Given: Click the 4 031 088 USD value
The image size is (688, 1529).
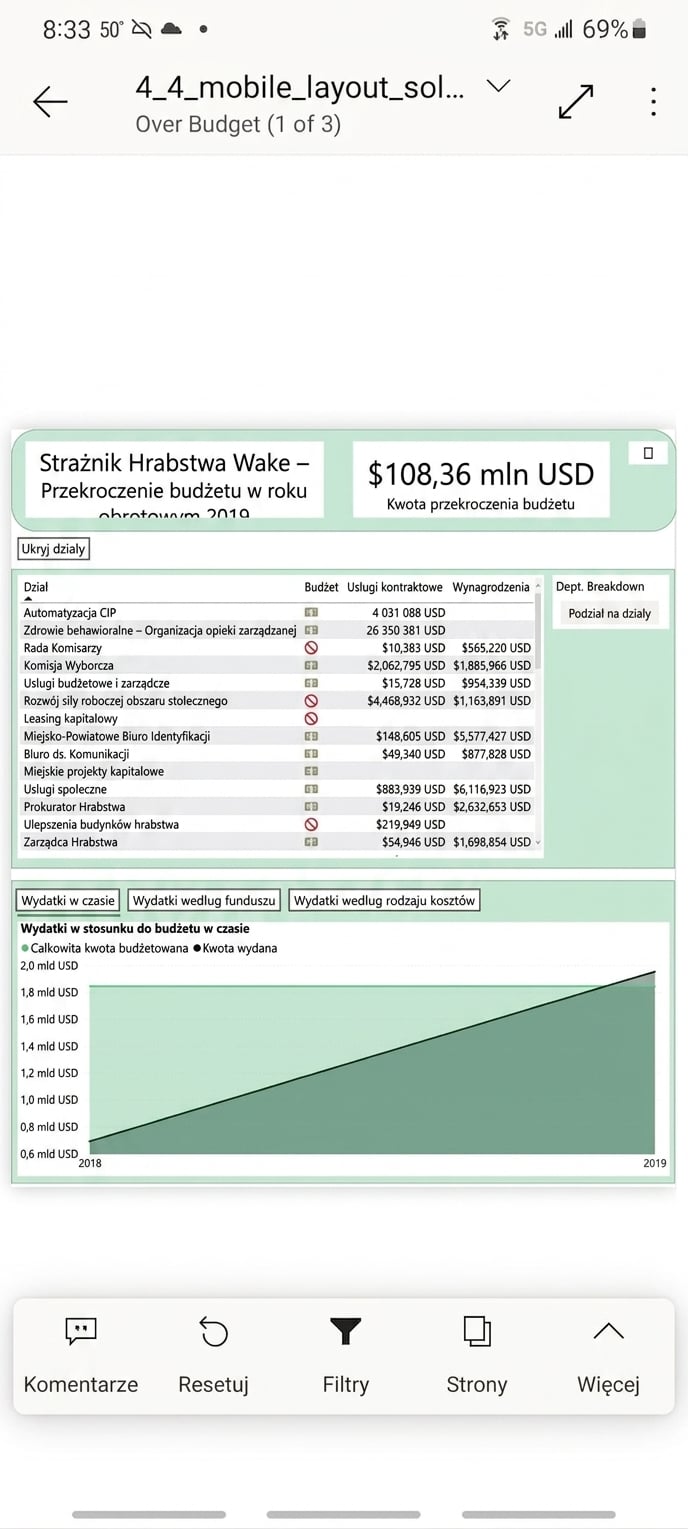Looking at the screenshot, I should coord(408,612).
